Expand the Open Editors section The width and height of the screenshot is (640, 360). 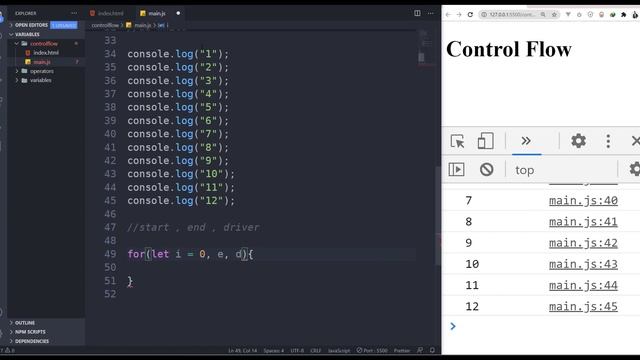click(x=31, y=25)
